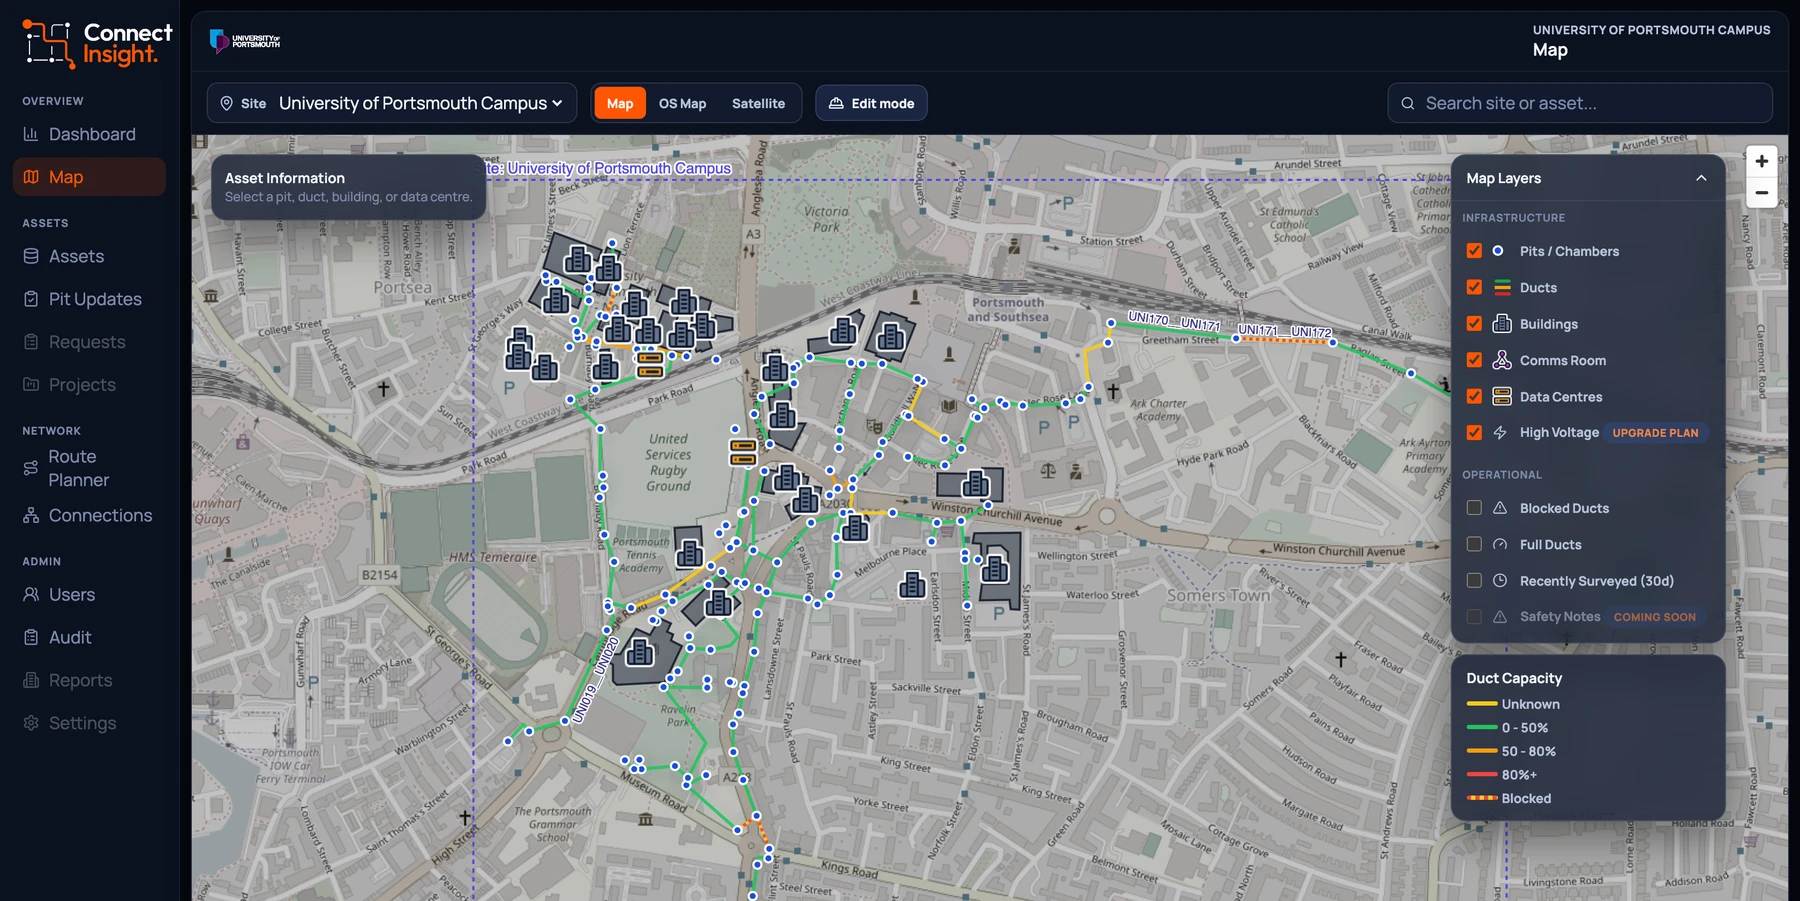This screenshot has width=1800, height=901.
Task: Open the Audit page
Action: (x=89, y=637)
